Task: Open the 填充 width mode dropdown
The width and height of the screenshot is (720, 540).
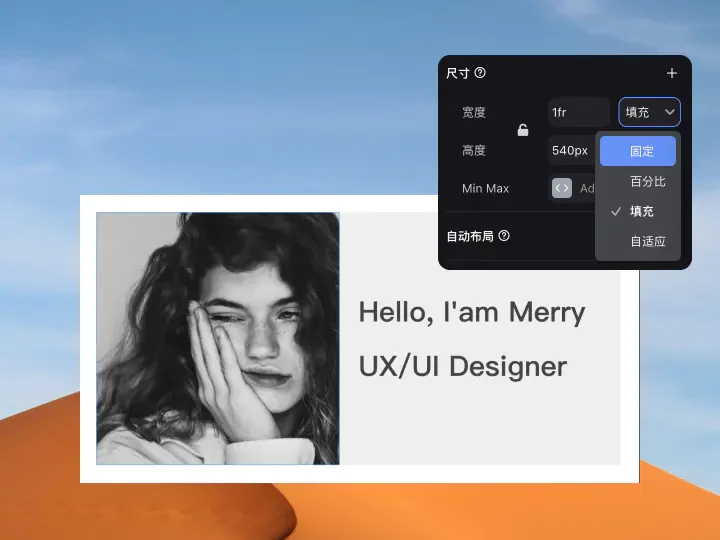Action: coord(649,112)
